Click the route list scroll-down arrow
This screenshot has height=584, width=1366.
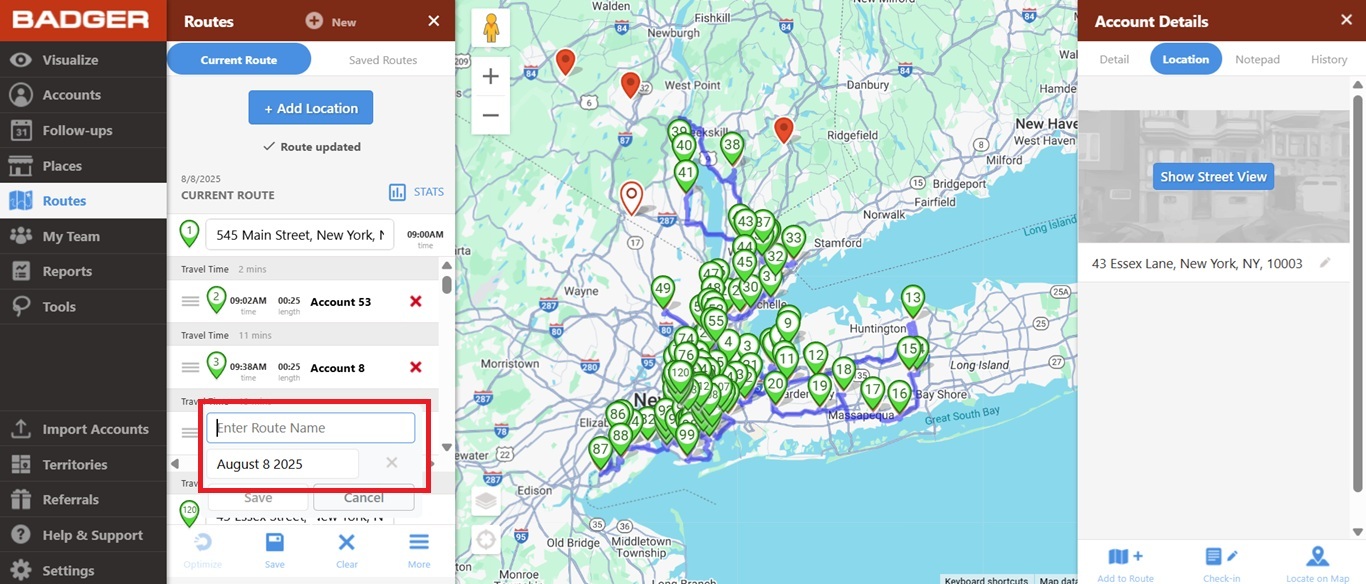pyautogui.click(x=447, y=447)
